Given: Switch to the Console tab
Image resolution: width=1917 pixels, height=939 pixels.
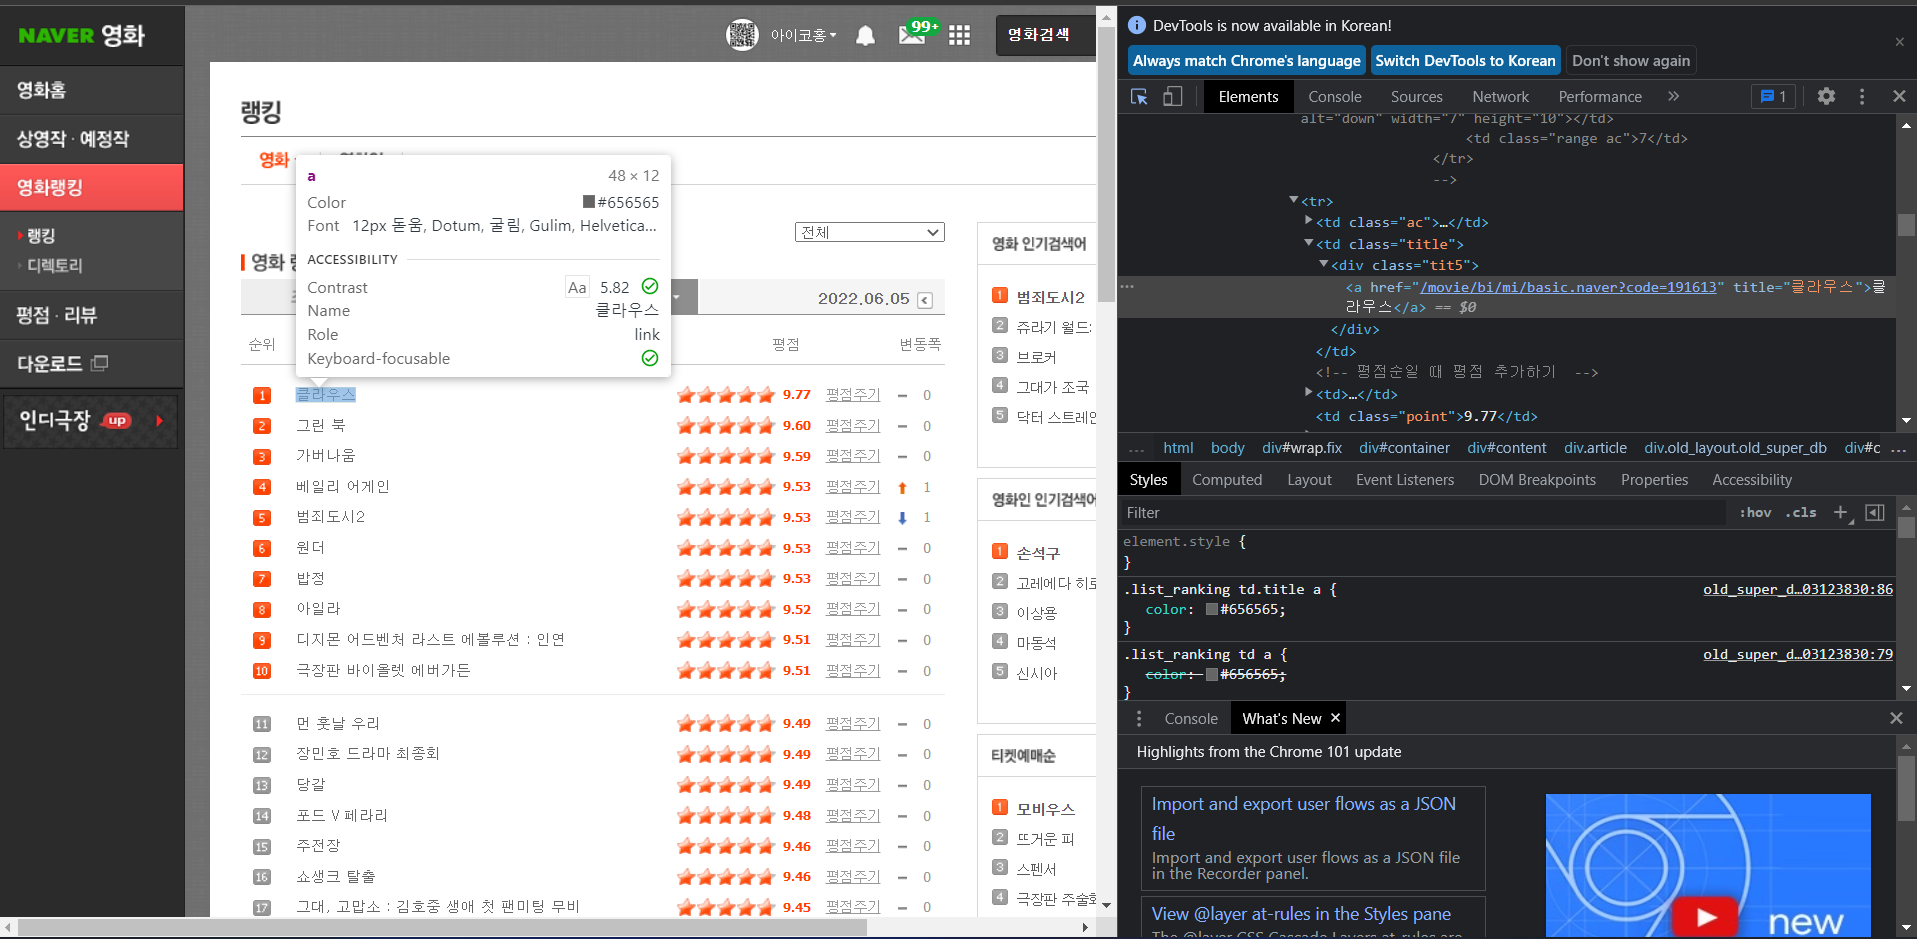Looking at the screenshot, I should tap(1335, 97).
